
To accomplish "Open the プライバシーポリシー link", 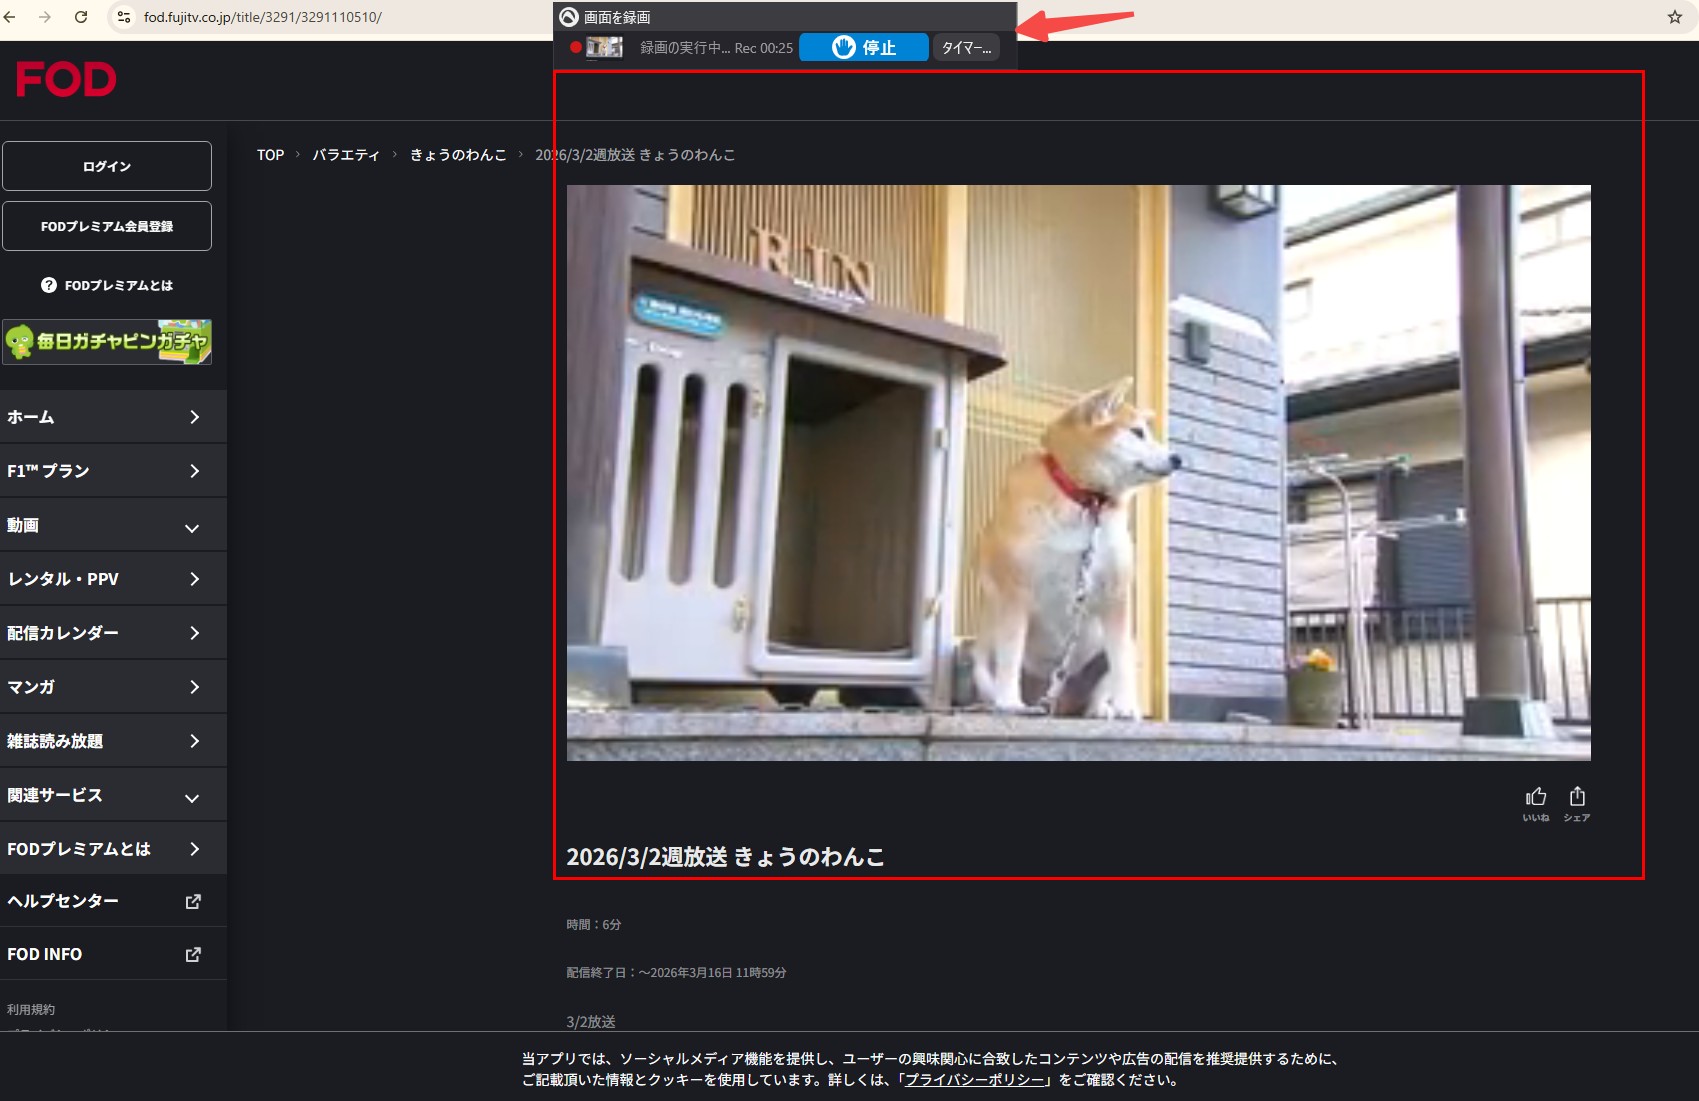I will (974, 1079).
